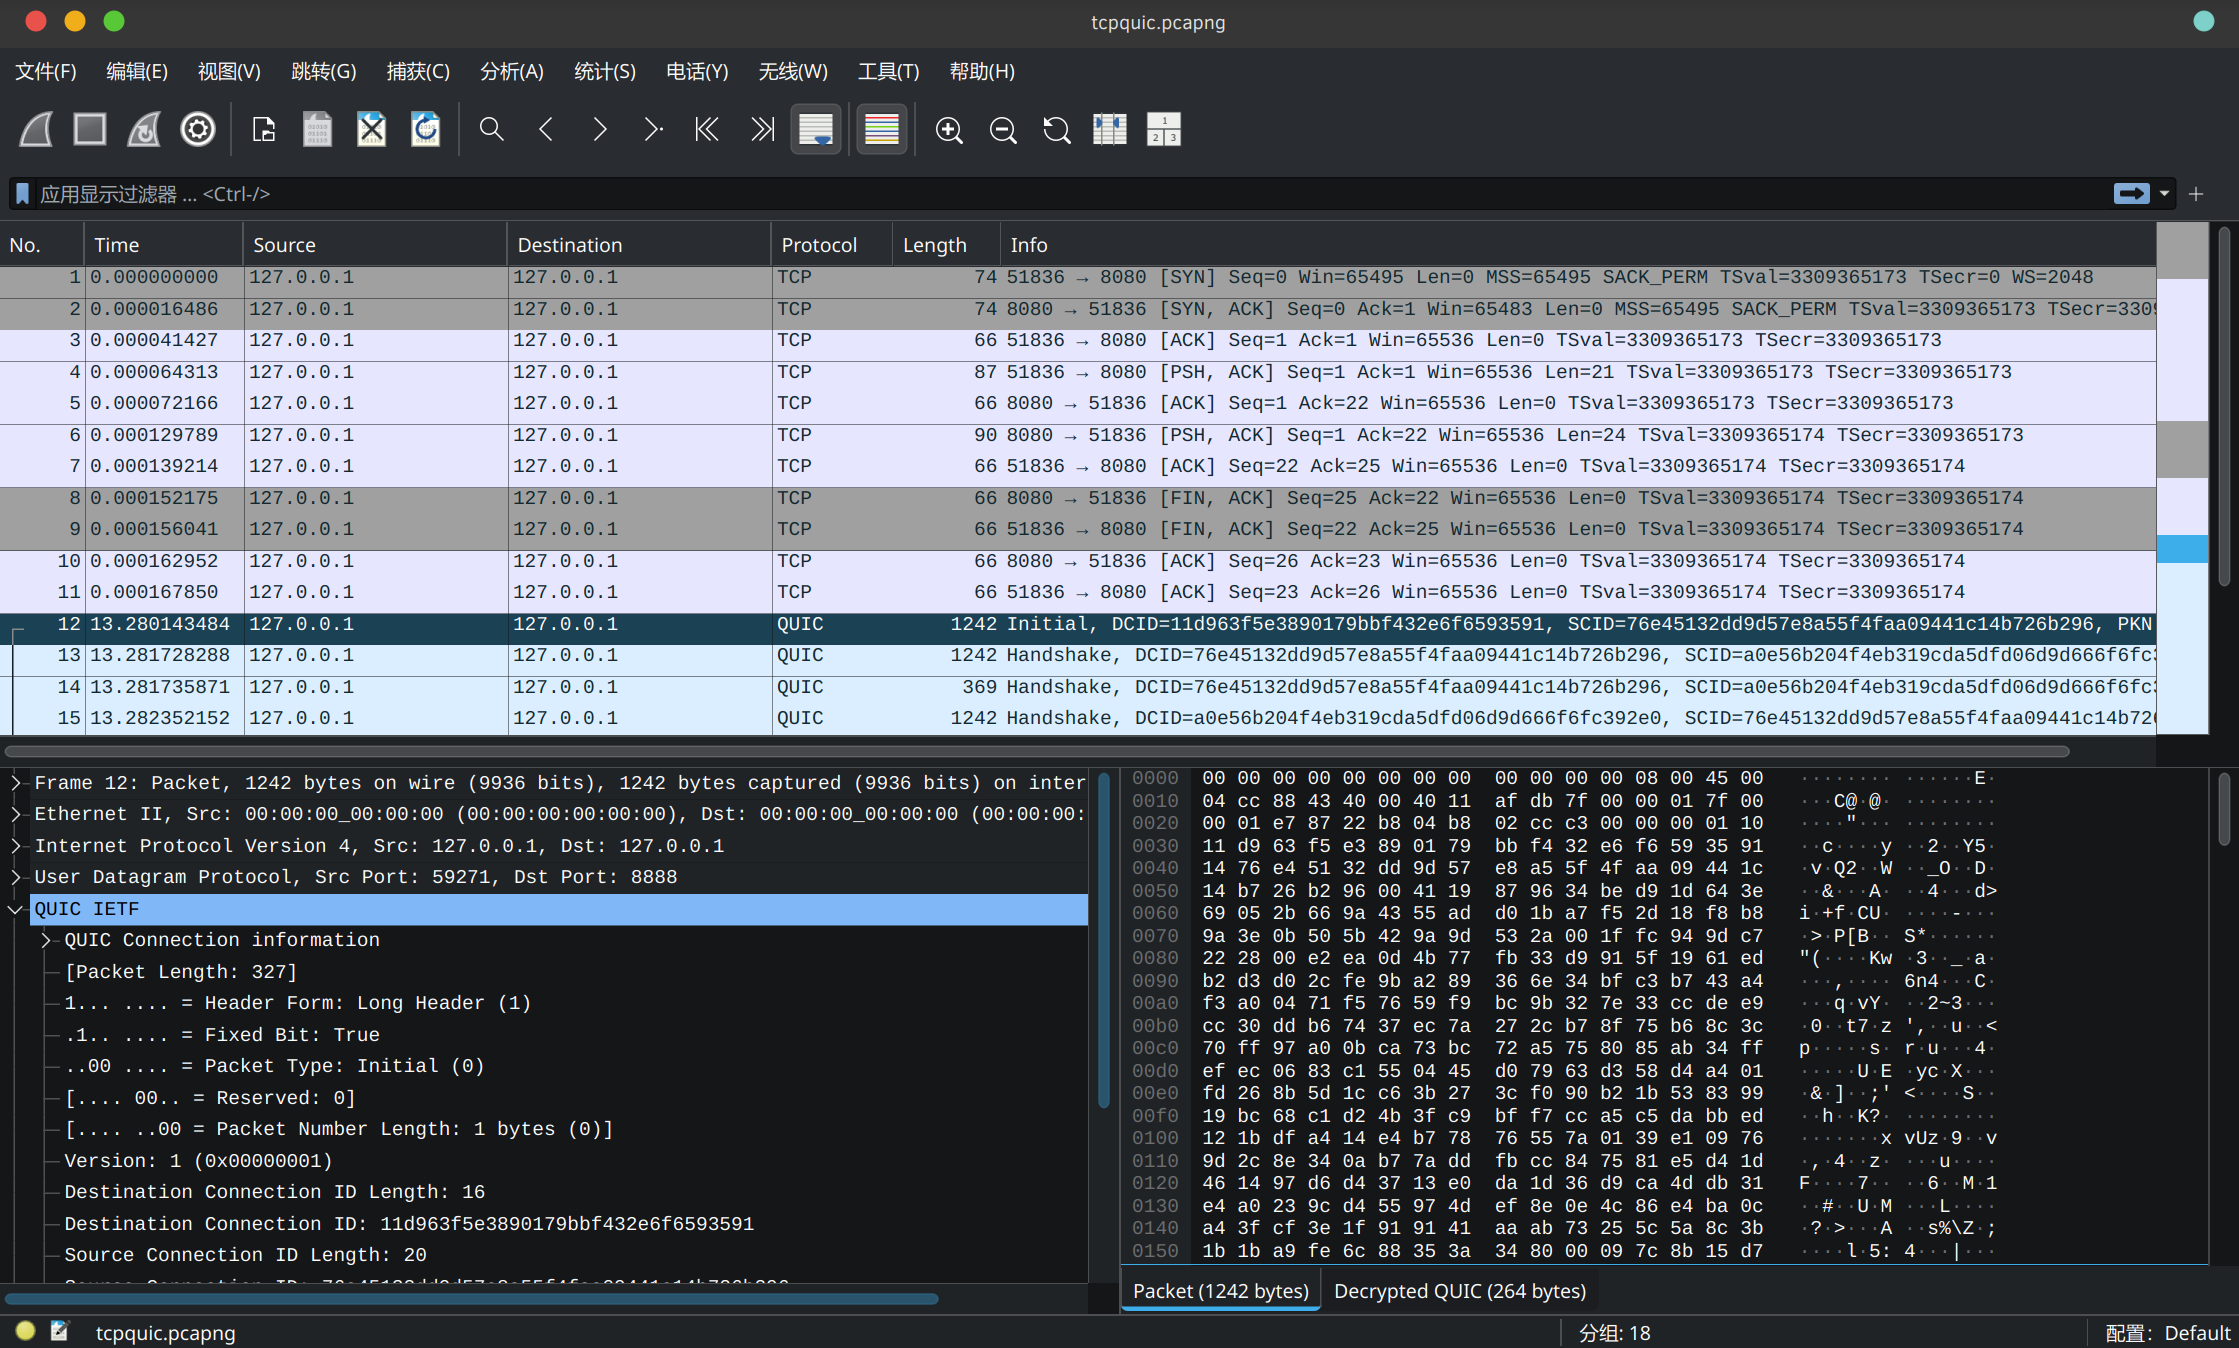Expand the Frame 12 tree node

point(16,783)
